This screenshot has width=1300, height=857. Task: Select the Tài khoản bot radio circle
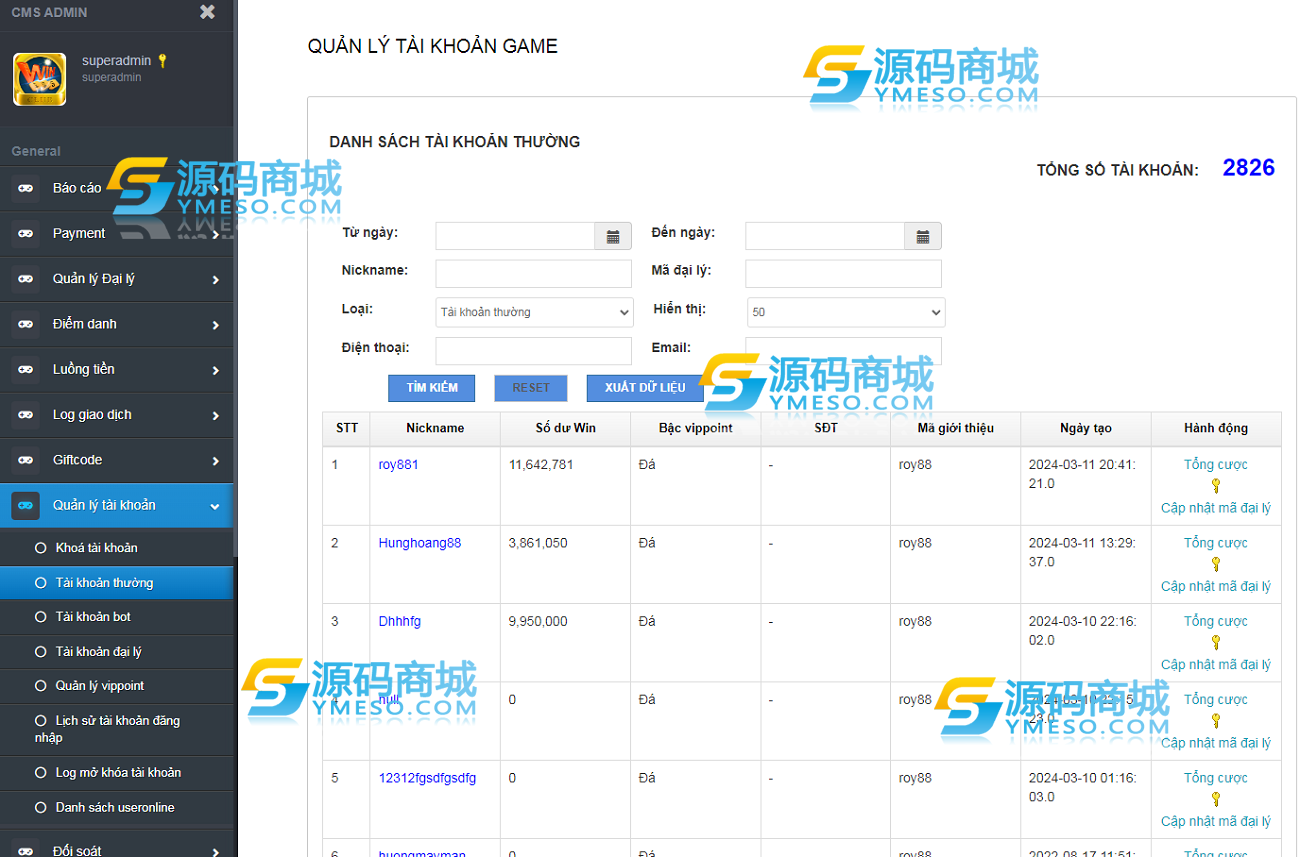click(41, 617)
